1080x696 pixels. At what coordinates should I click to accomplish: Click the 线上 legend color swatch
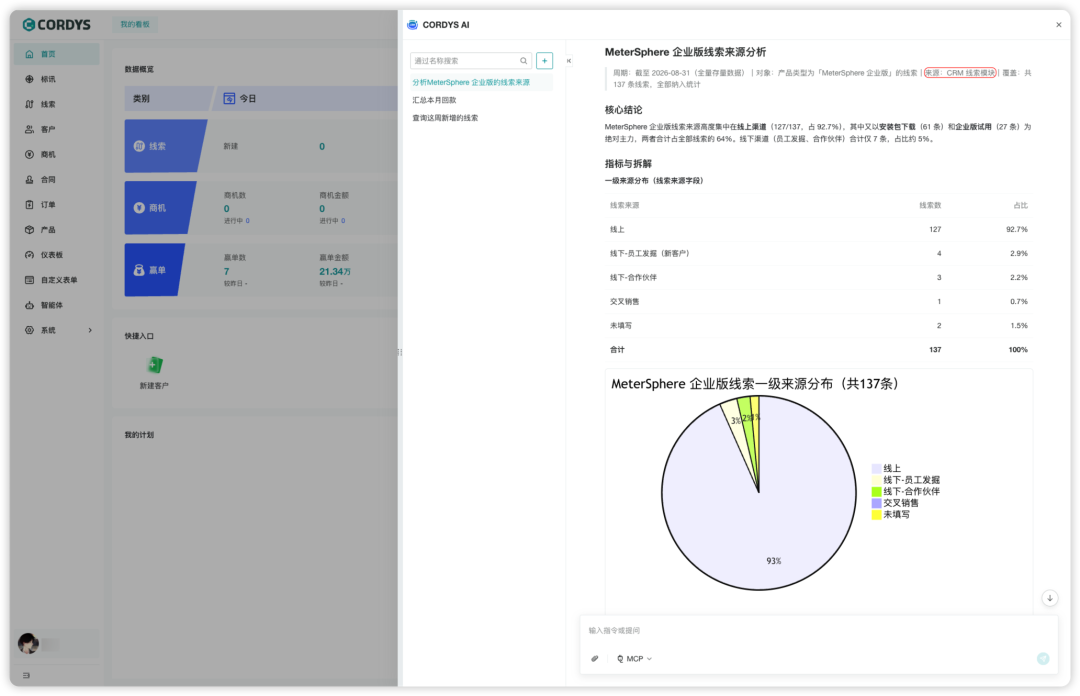(x=876, y=469)
